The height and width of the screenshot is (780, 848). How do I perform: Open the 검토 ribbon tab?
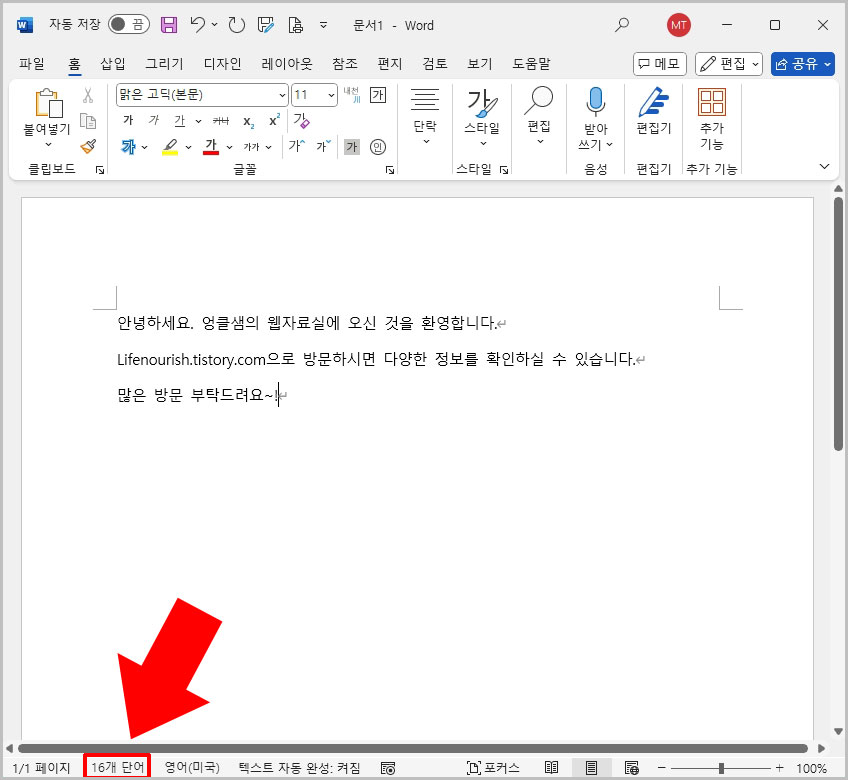coord(433,63)
